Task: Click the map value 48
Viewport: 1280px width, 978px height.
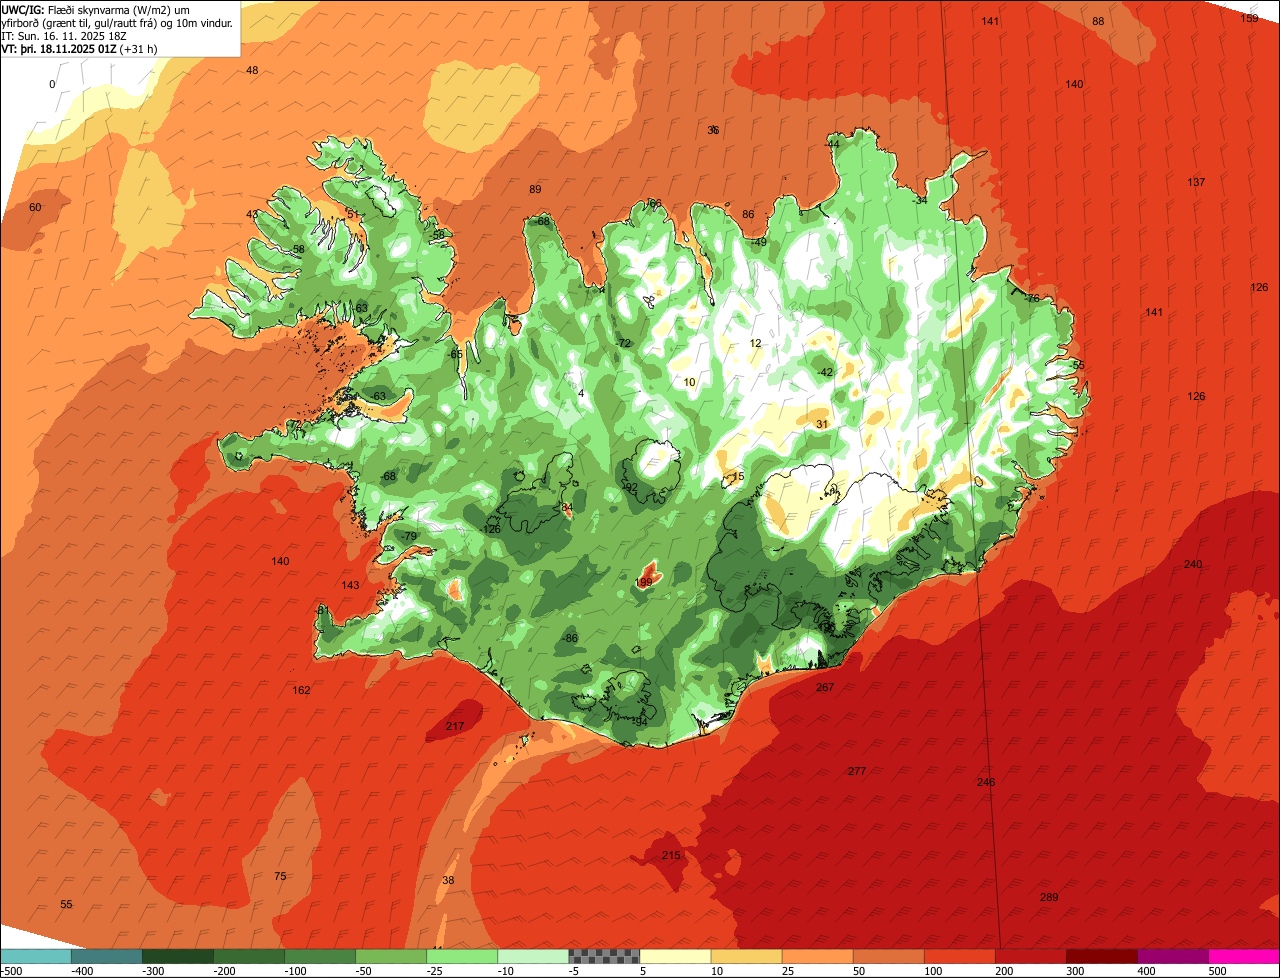Action: click(x=252, y=70)
